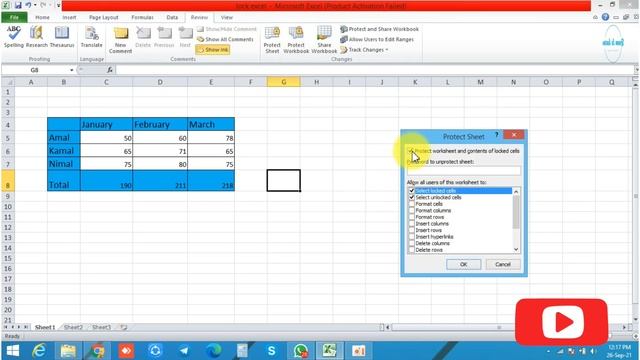The width and height of the screenshot is (640, 360).
Task: Click Protect and Share Workbook
Action: click(380, 29)
